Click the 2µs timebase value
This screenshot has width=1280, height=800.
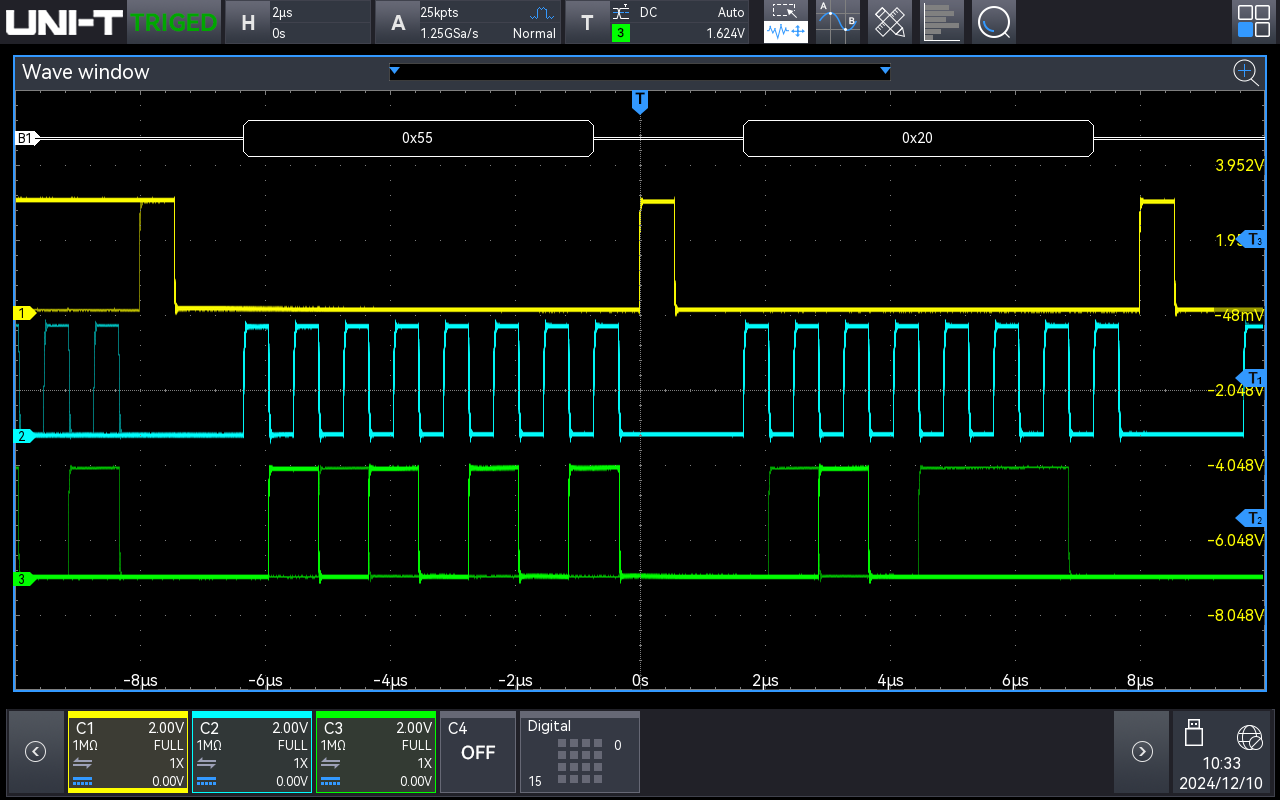(x=281, y=12)
